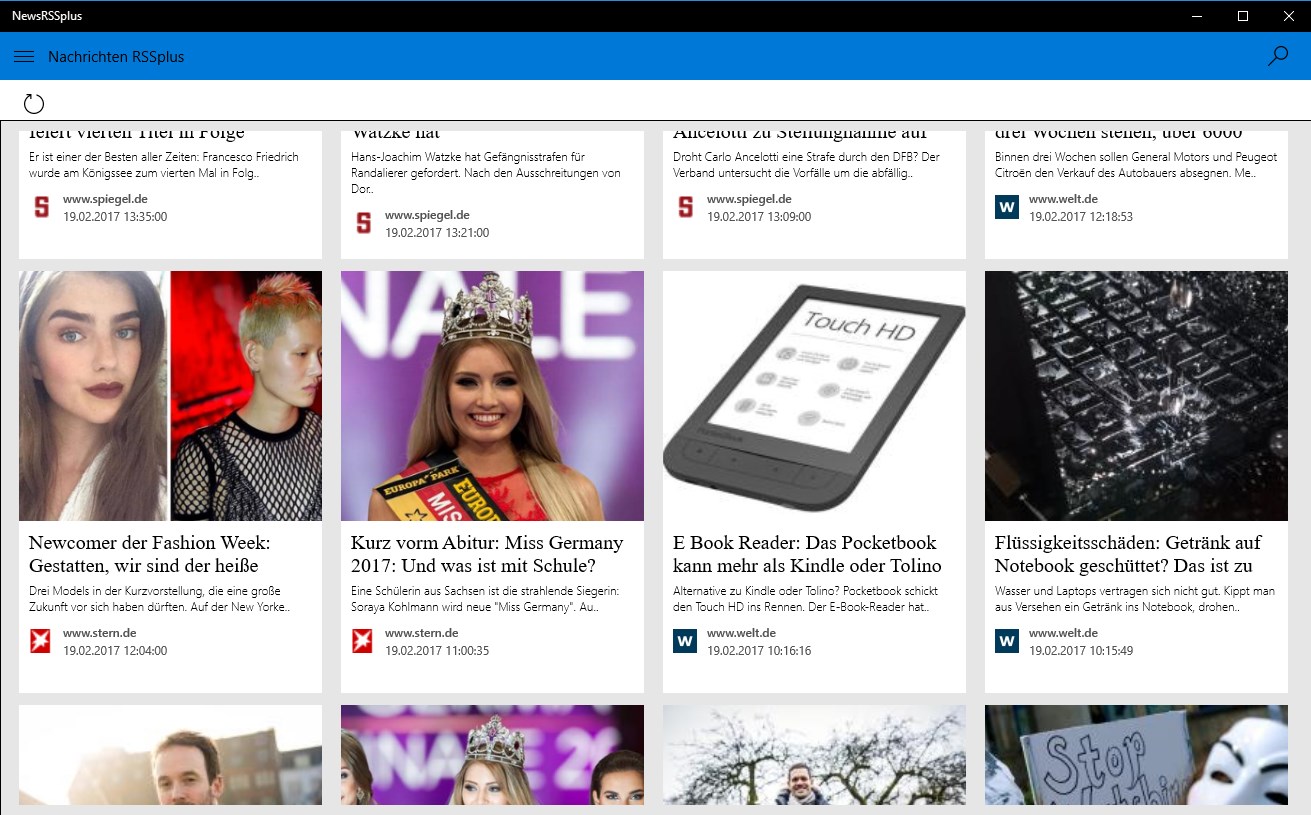Image resolution: width=1311 pixels, height=815 pixels.
Task: Click www.spiegel.de on the Francesco Friedrich article
Action: coord(105,199)
